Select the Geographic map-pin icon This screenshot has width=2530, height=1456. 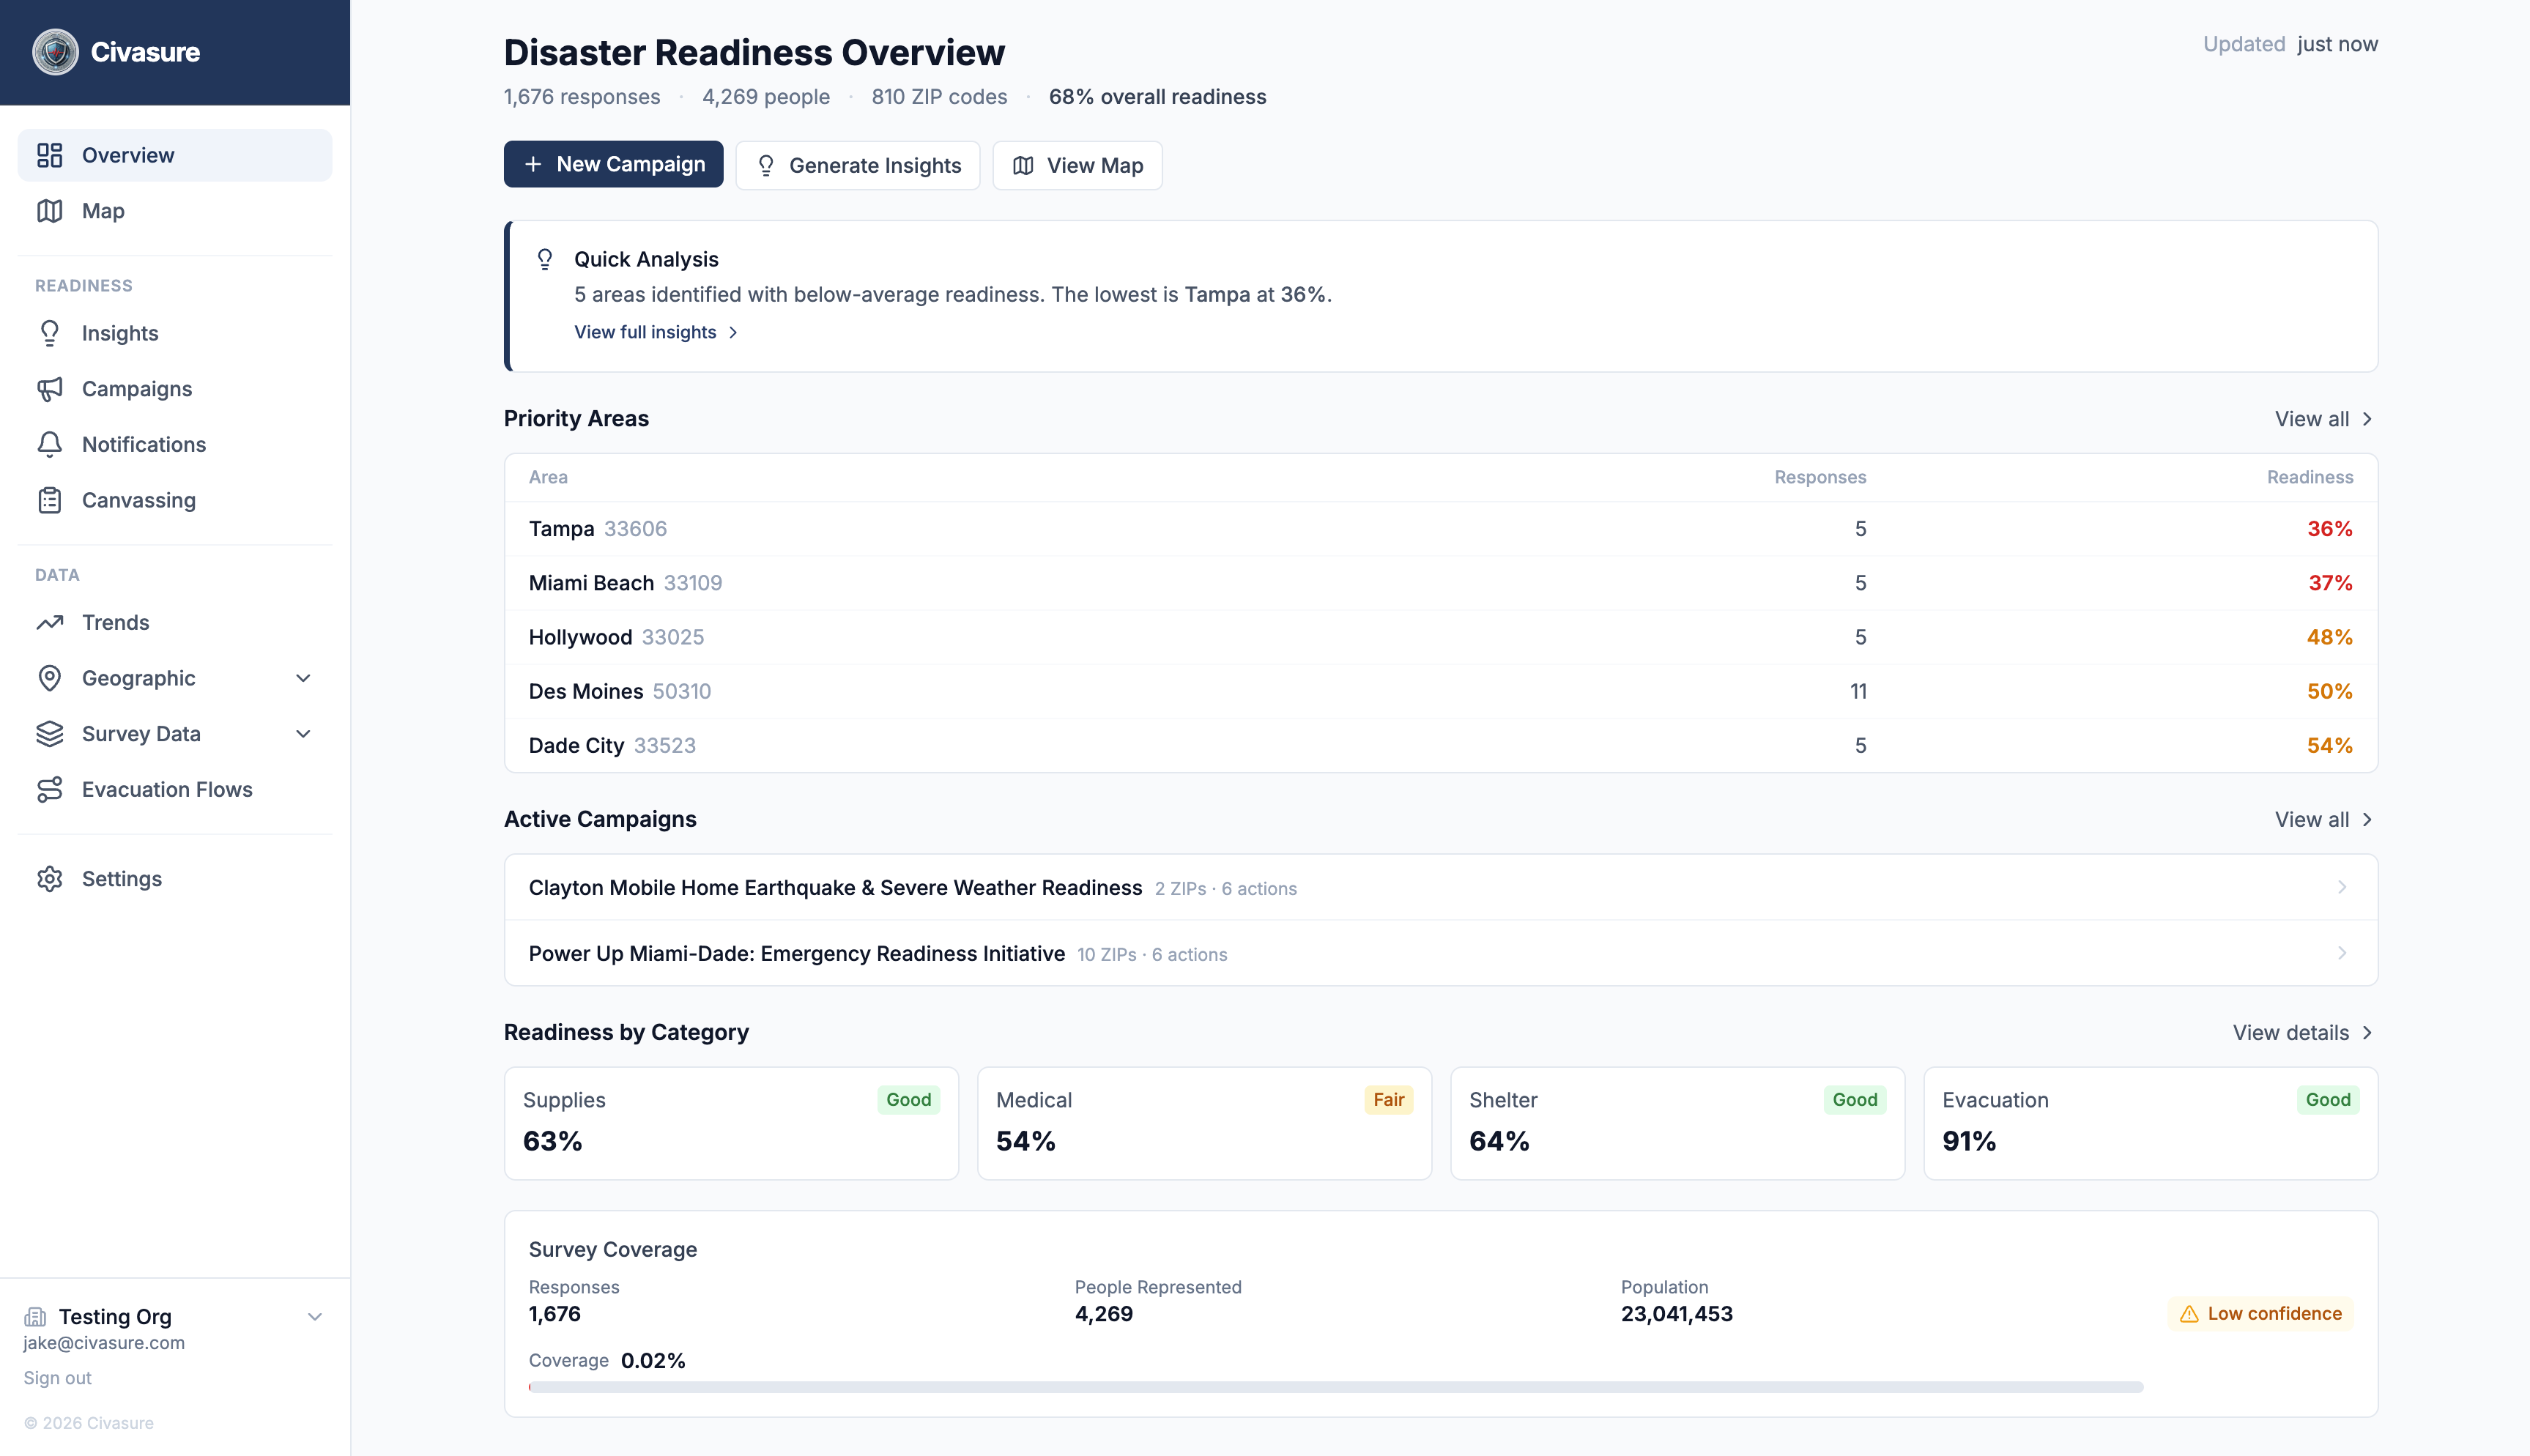tap(51, 678)
